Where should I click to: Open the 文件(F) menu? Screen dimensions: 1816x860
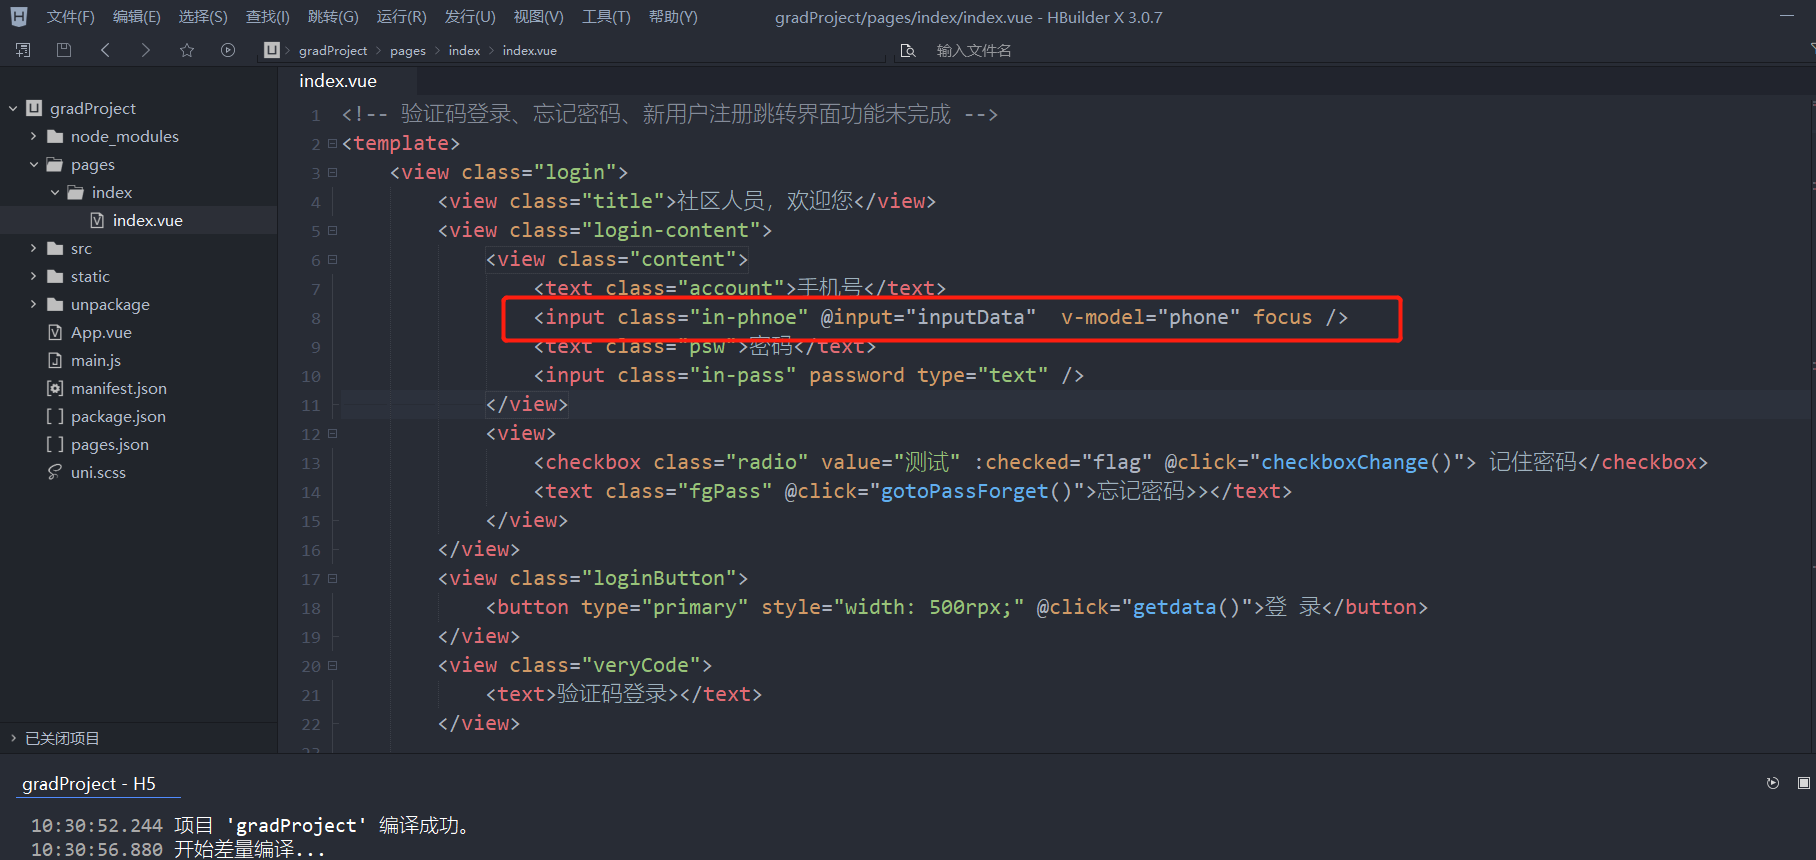coord(70,17)
